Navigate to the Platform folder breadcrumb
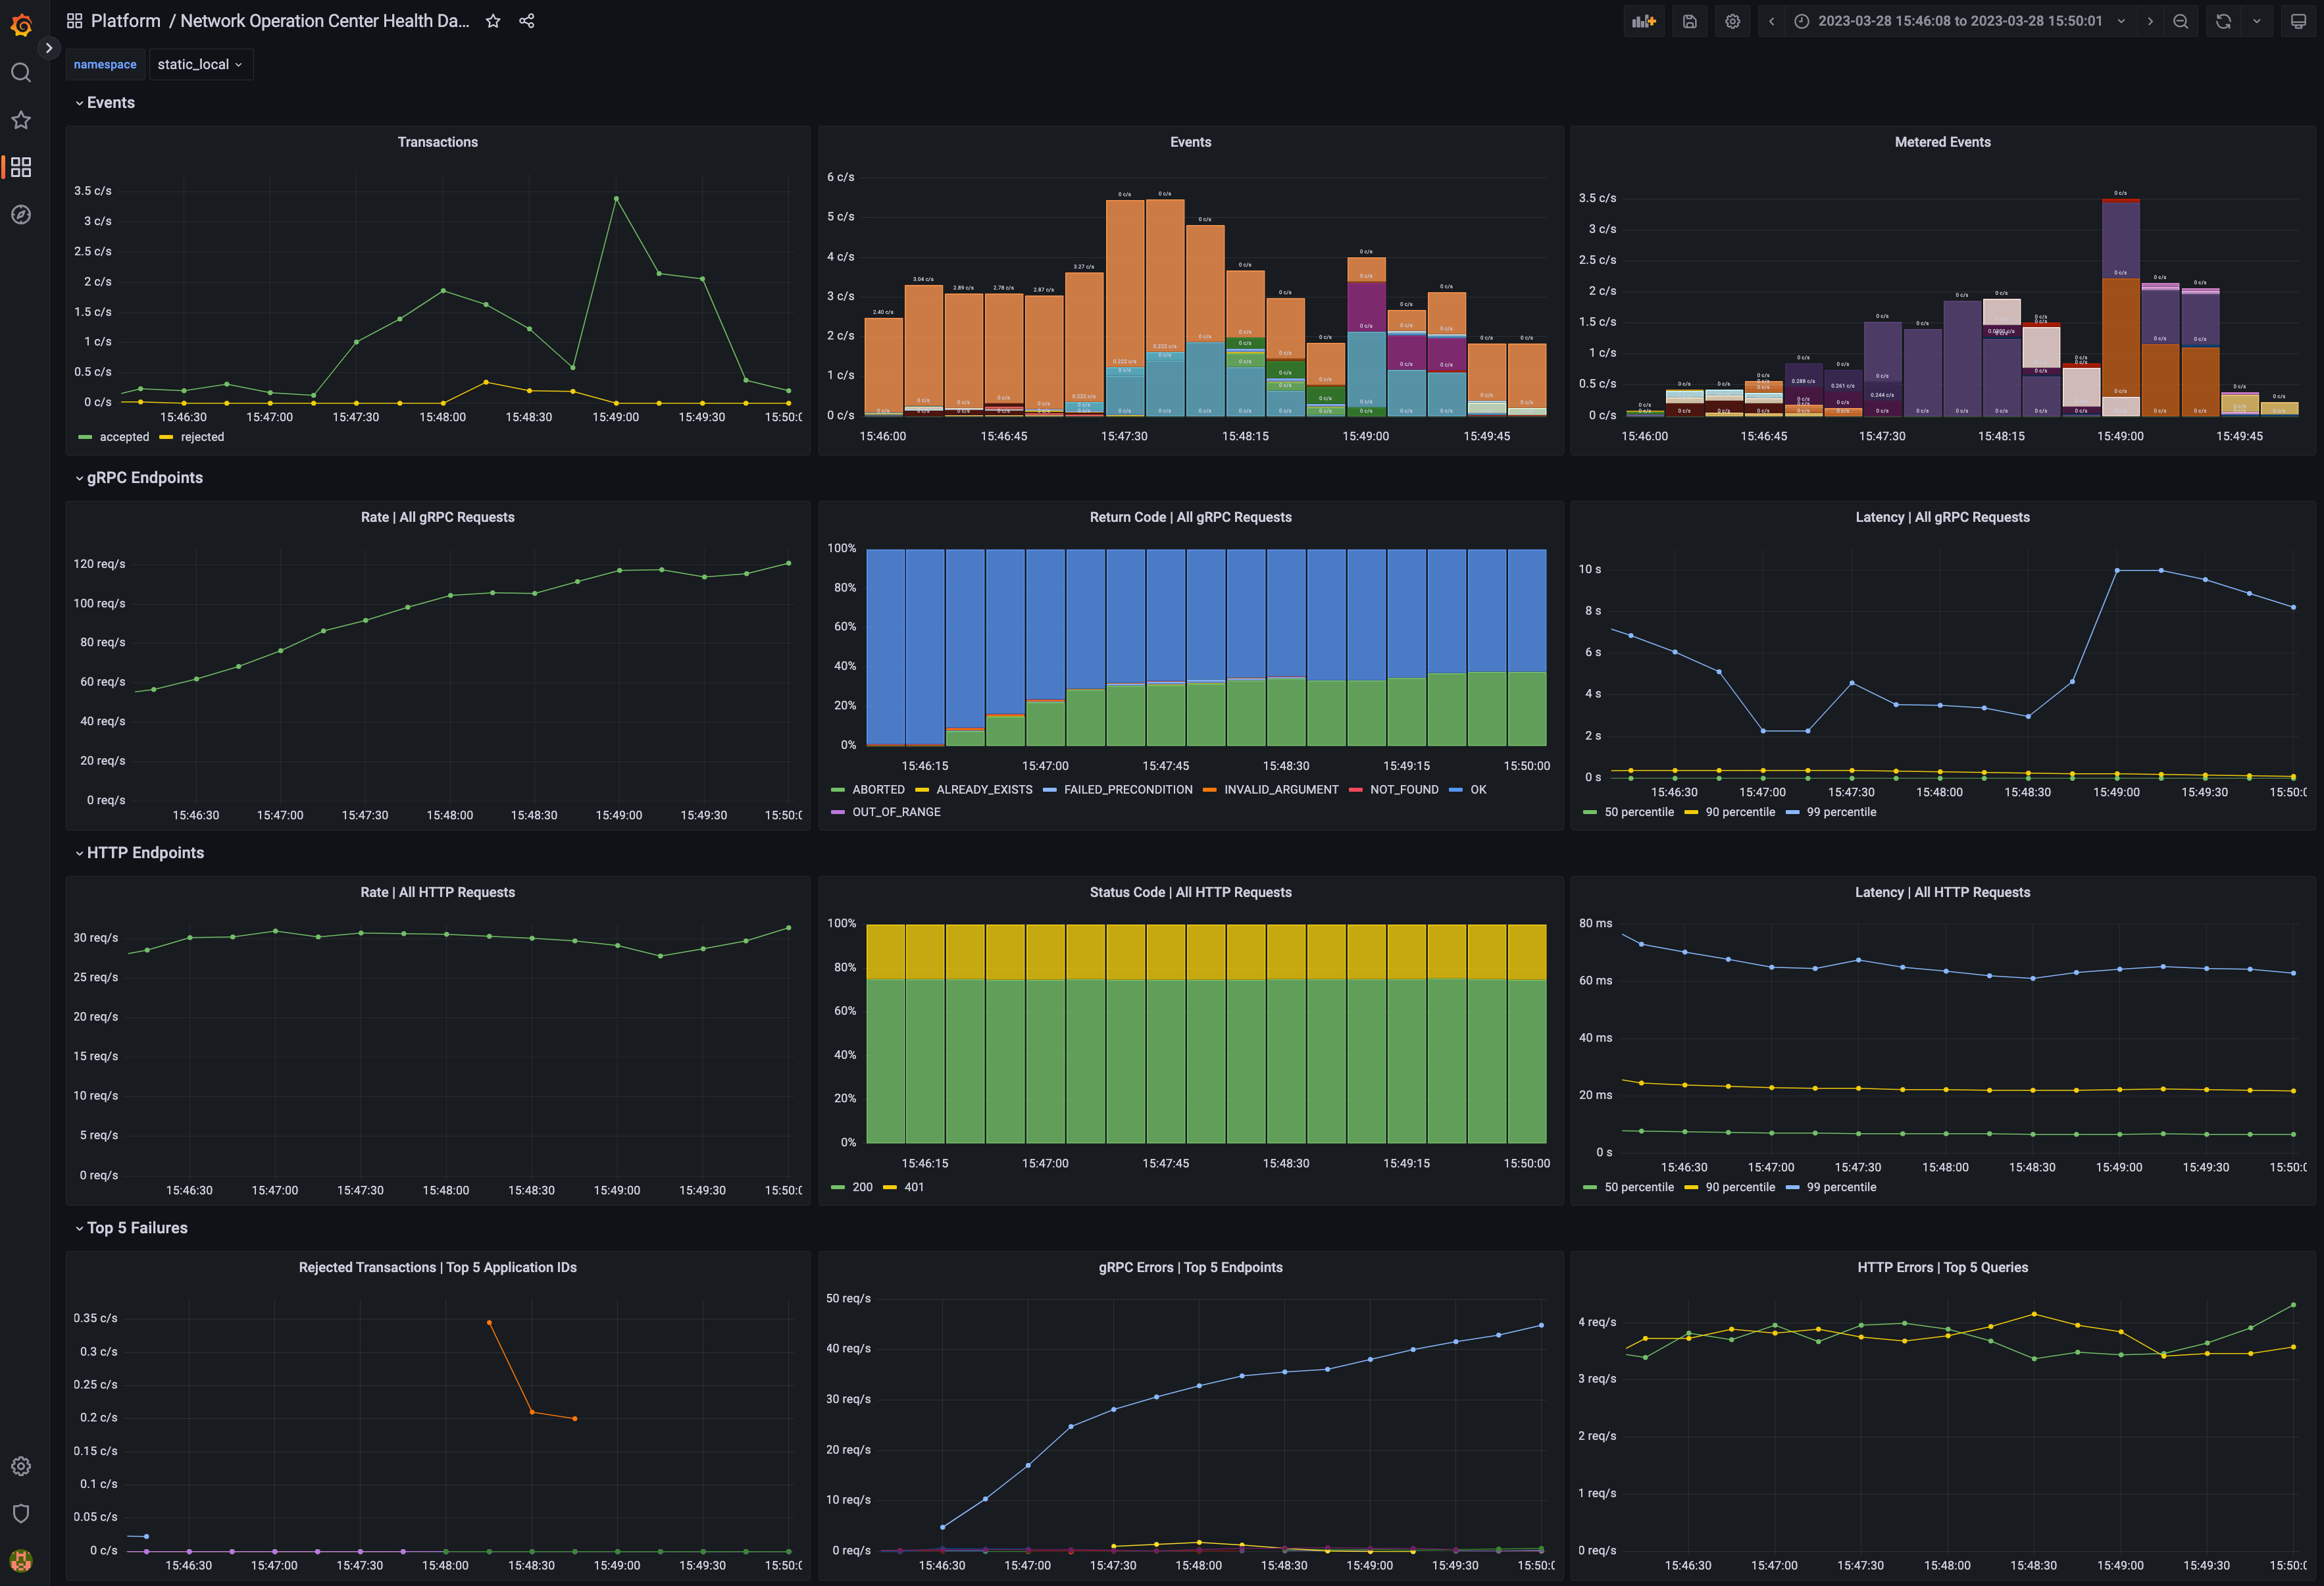This screenshot has width=2324, height=1586. click(125, 20)
